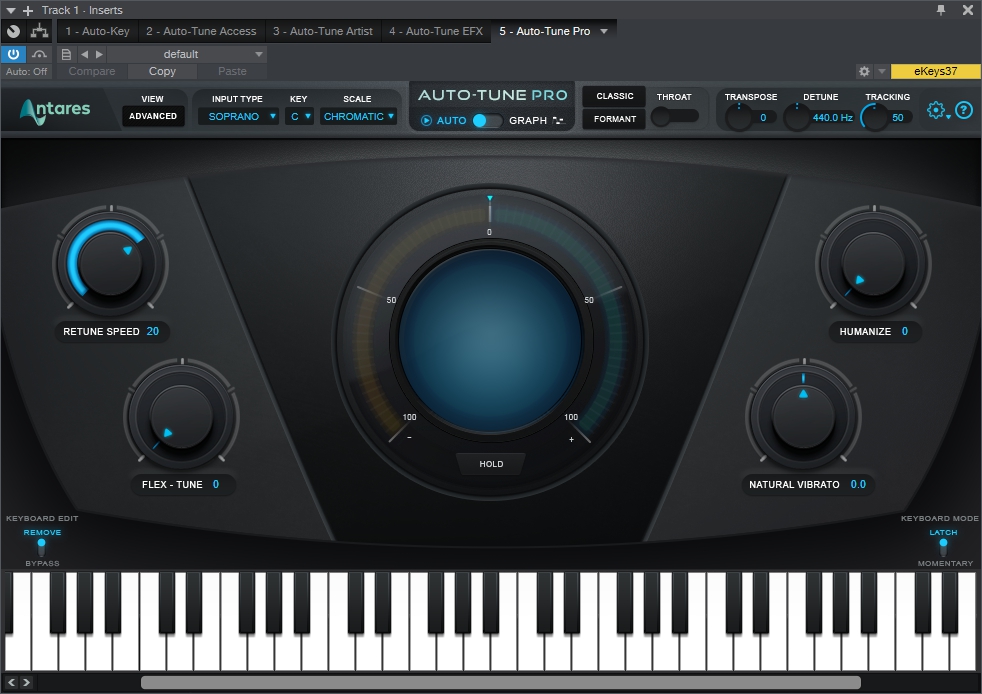Toggle the Auto/Graph mode switch

pos(487,121)
